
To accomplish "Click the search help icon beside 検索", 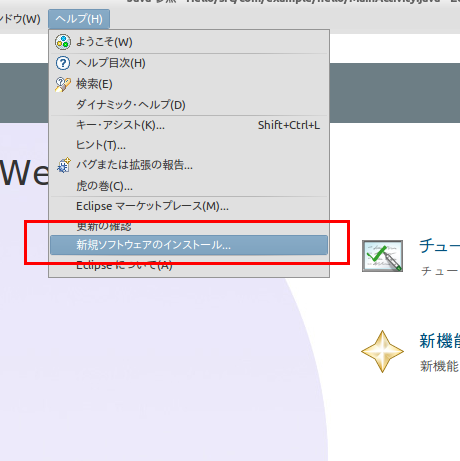I will 63,84.
